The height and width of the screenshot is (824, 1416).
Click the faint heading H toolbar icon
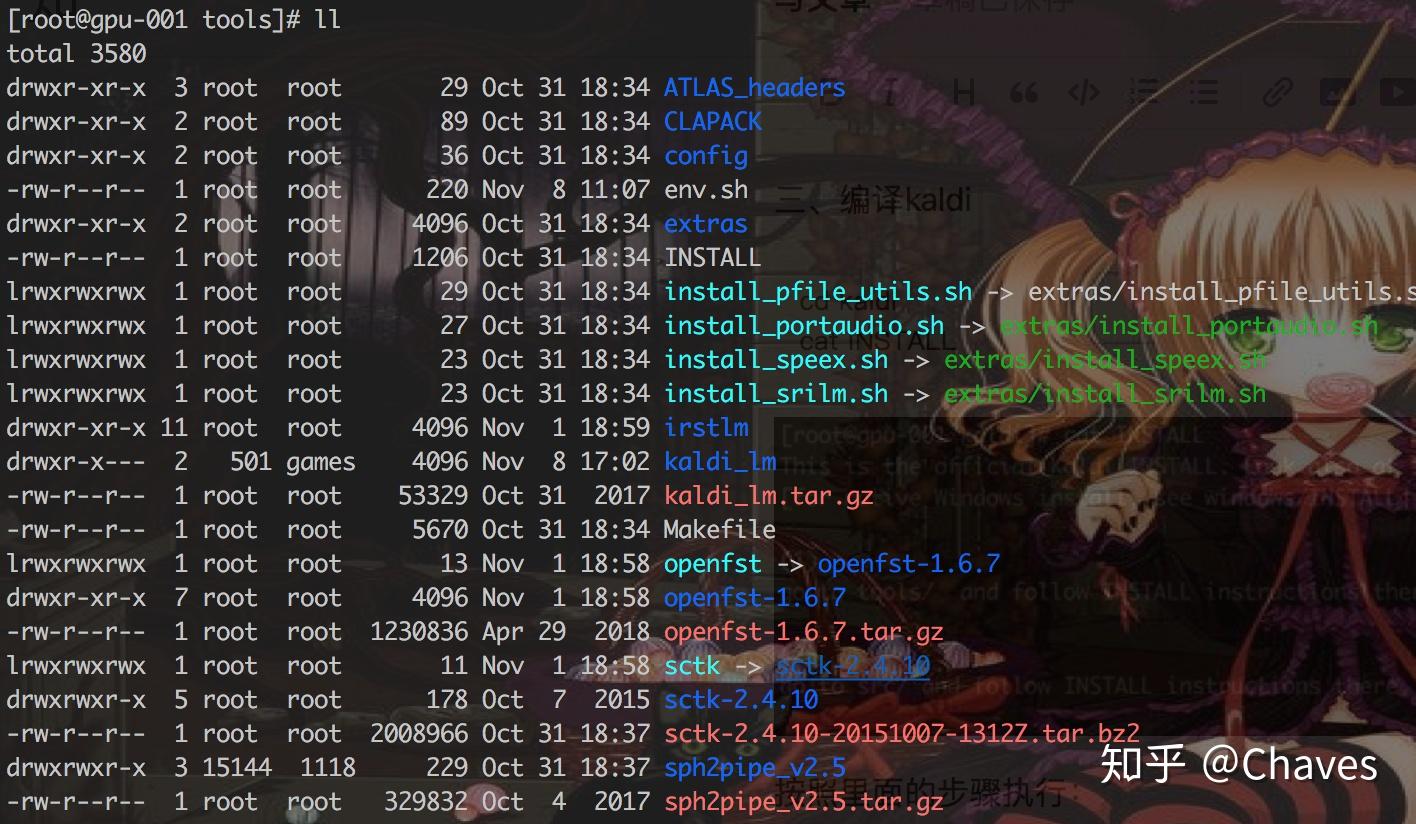[964, 94]
